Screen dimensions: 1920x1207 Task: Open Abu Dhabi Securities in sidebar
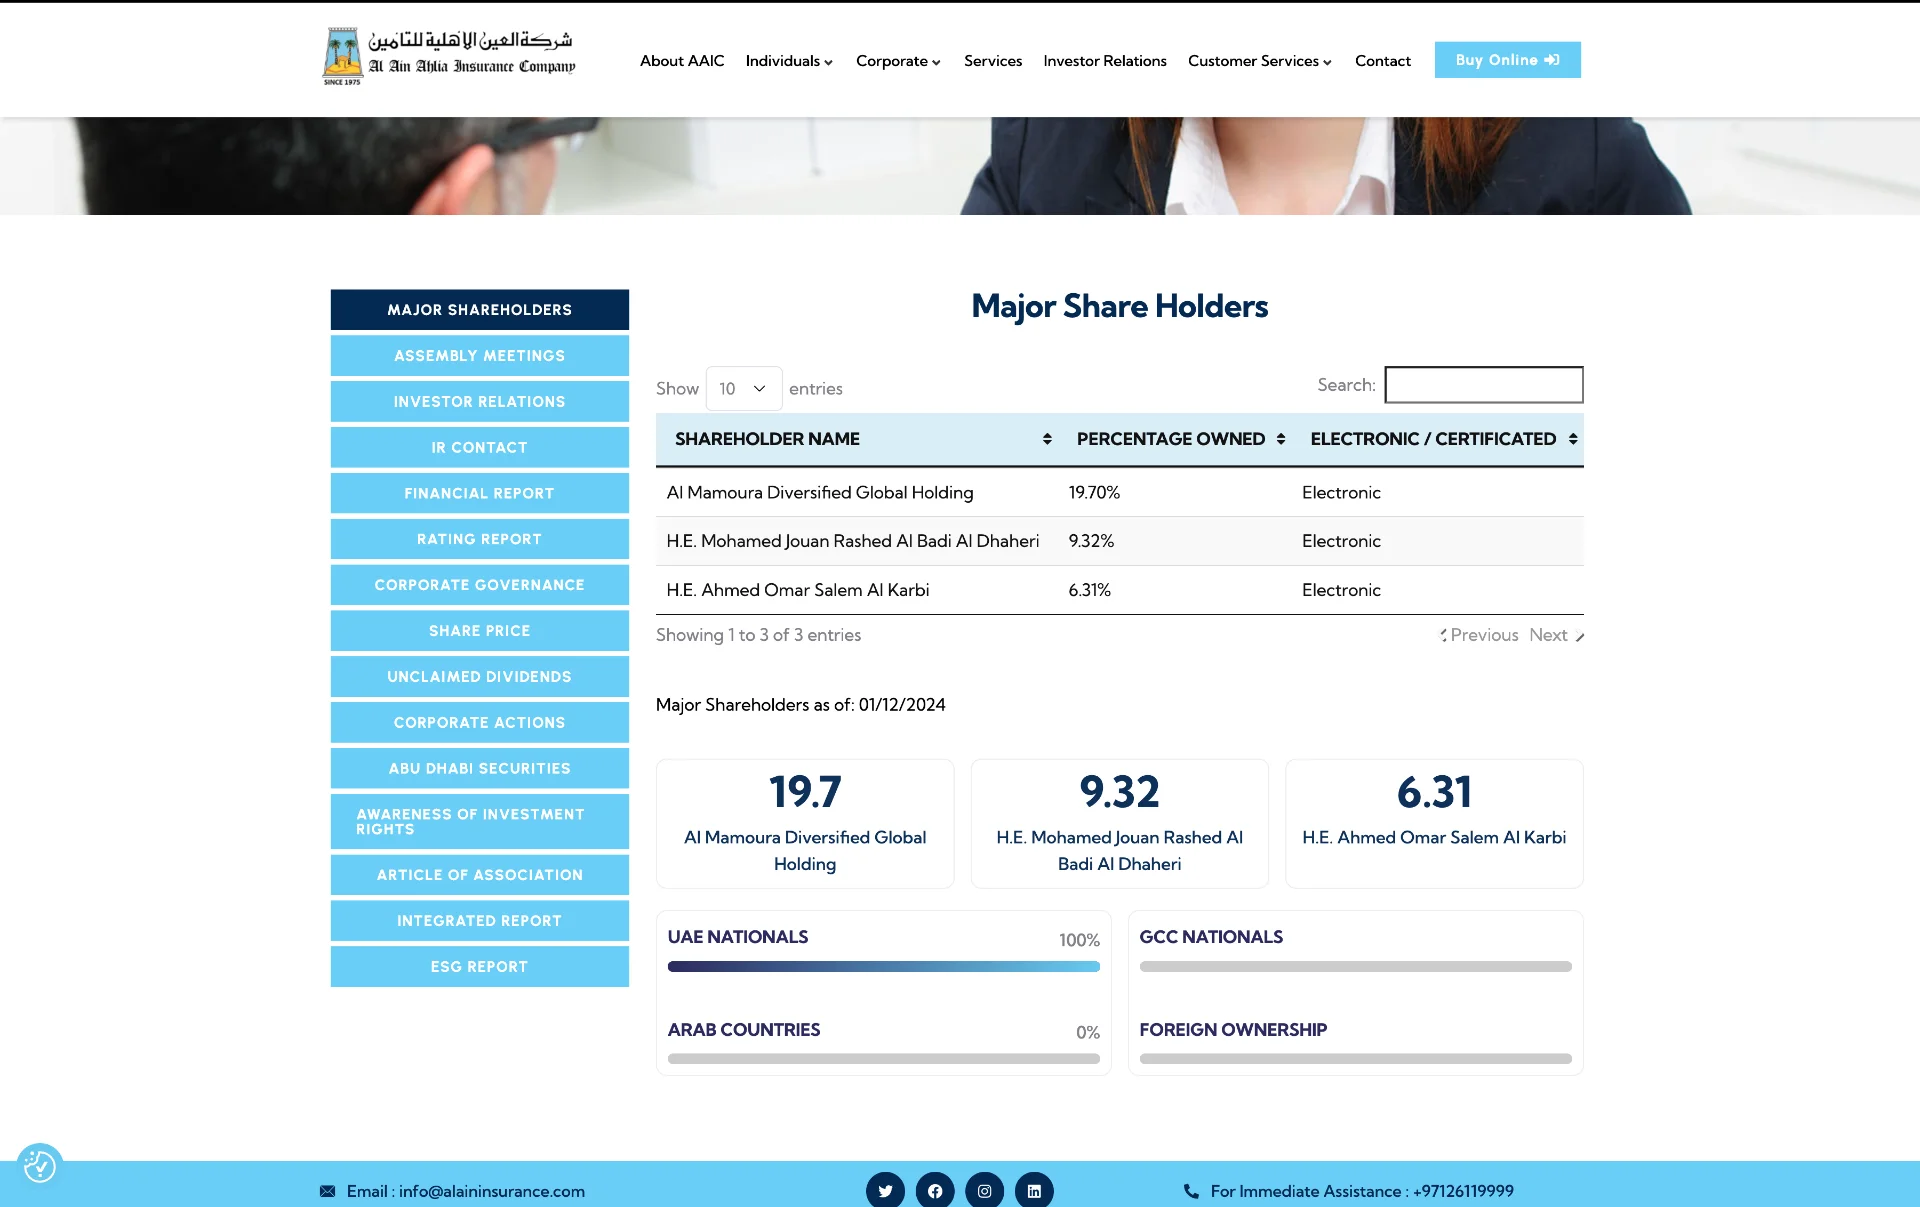[x=480, y=768]
